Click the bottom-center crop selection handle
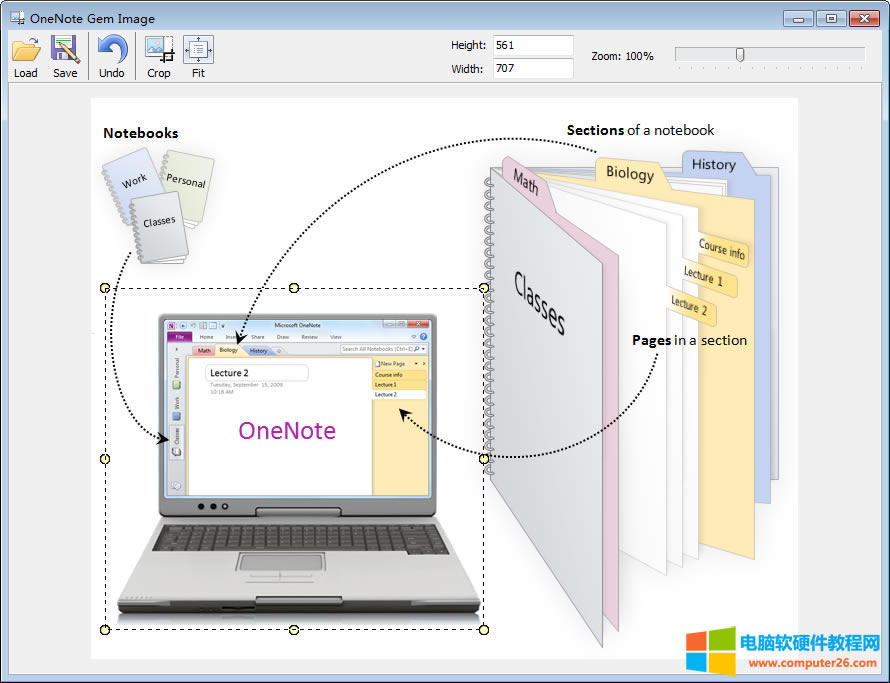 click(x=294, y=630)
